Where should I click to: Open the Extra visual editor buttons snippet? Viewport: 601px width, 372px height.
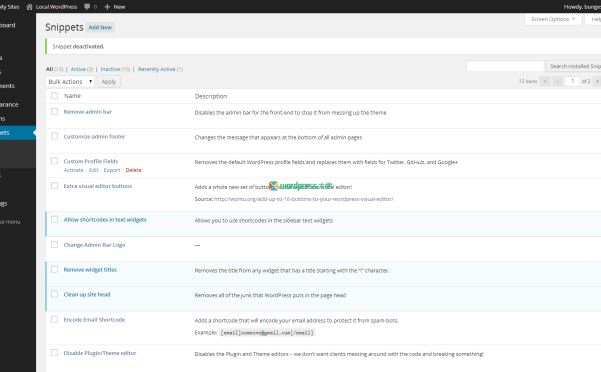(98, 186)
